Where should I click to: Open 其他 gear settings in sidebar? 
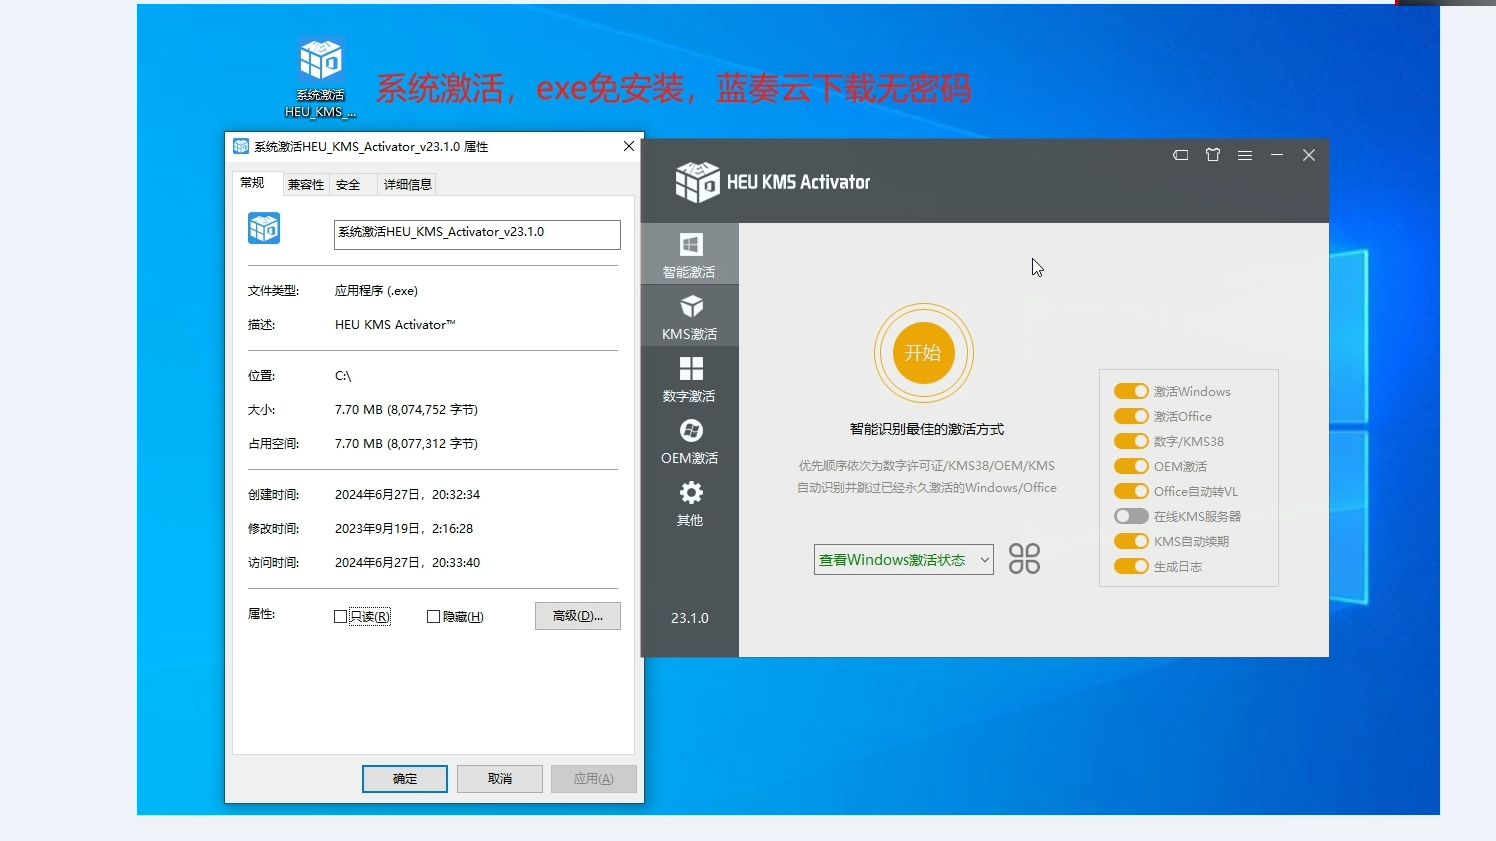[690, 502]
